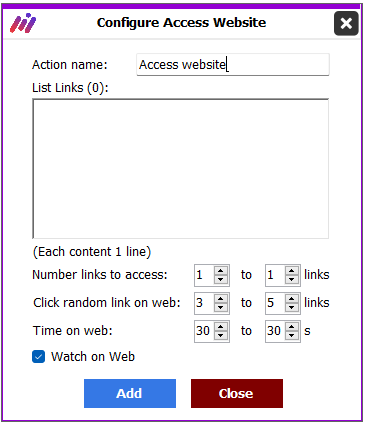Select the minimum Time on web field

204,331
